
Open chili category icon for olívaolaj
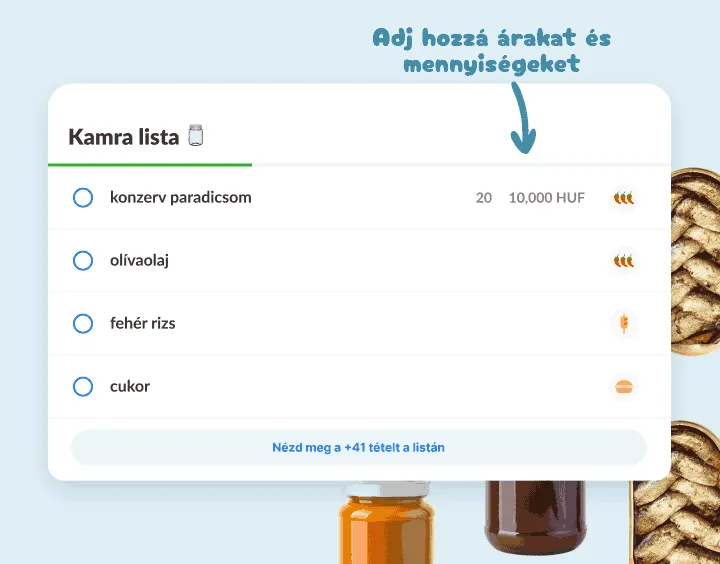pyautogui.click(x=624, y=261)
